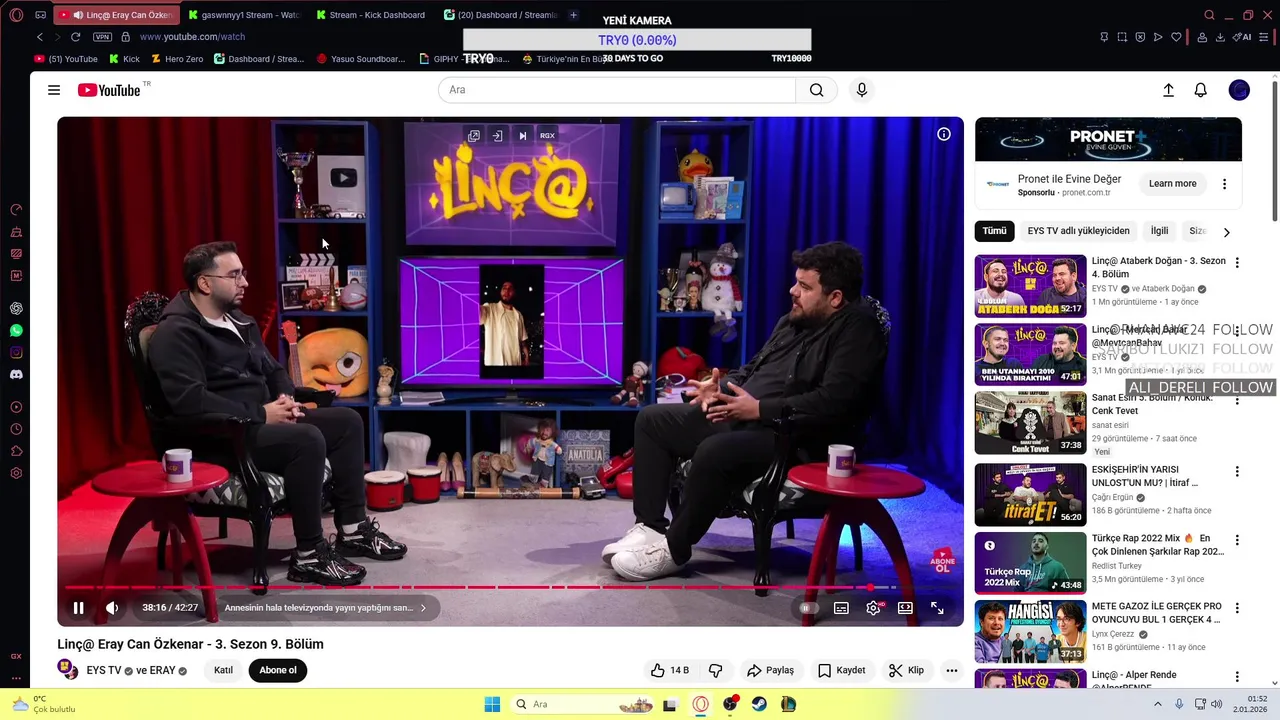Open the Linç@ Ataberk Doğan thumbnail
1280x720 pixels.
click(x=1030, y=286)
